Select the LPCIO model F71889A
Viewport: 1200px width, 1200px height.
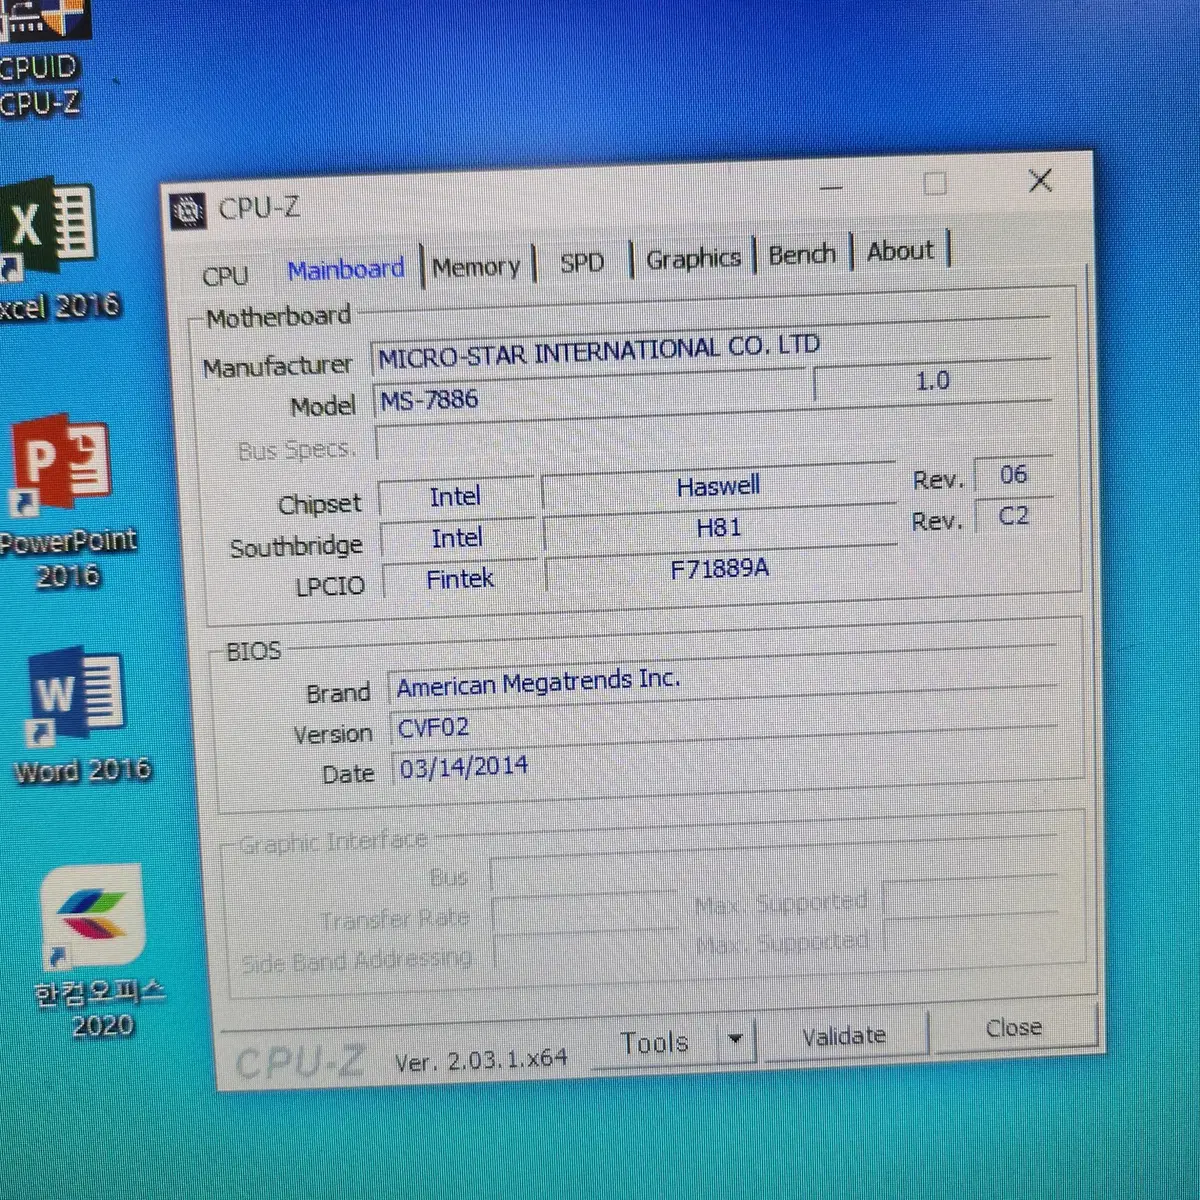pos(720,569)
